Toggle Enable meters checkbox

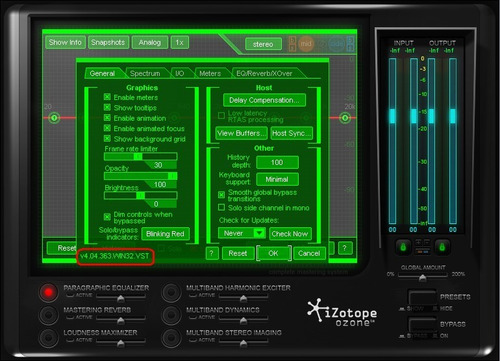(x=107, y=97)
